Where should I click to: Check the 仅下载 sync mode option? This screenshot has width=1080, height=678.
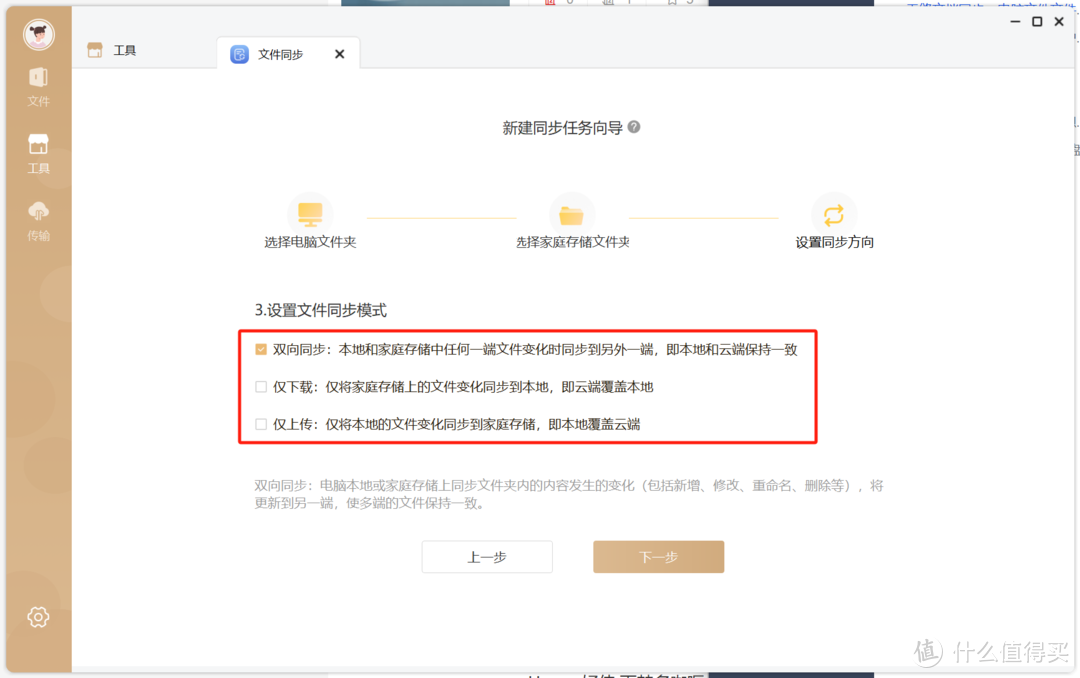[x=260, y=386]
